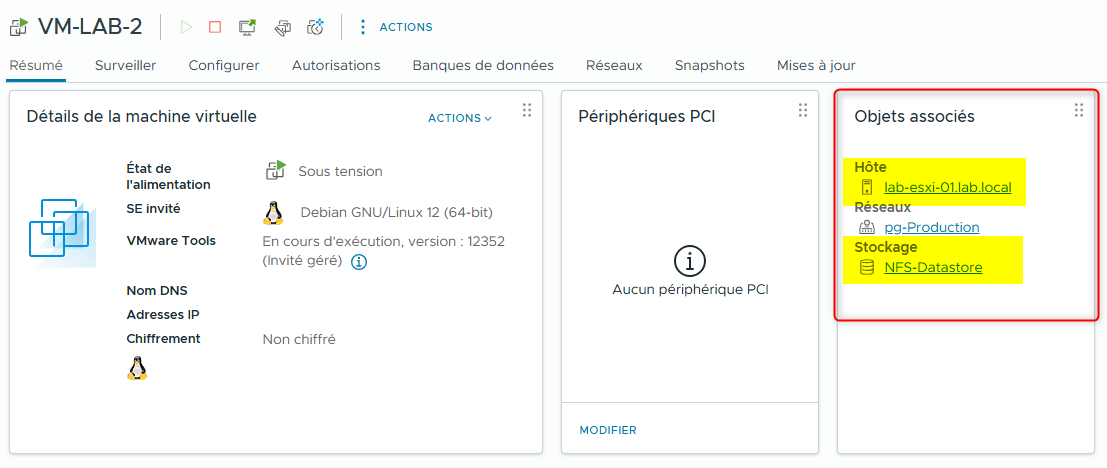Click the datastore icon beside NFS-Datastore
Screen dimensions: 1107x468
866,268
